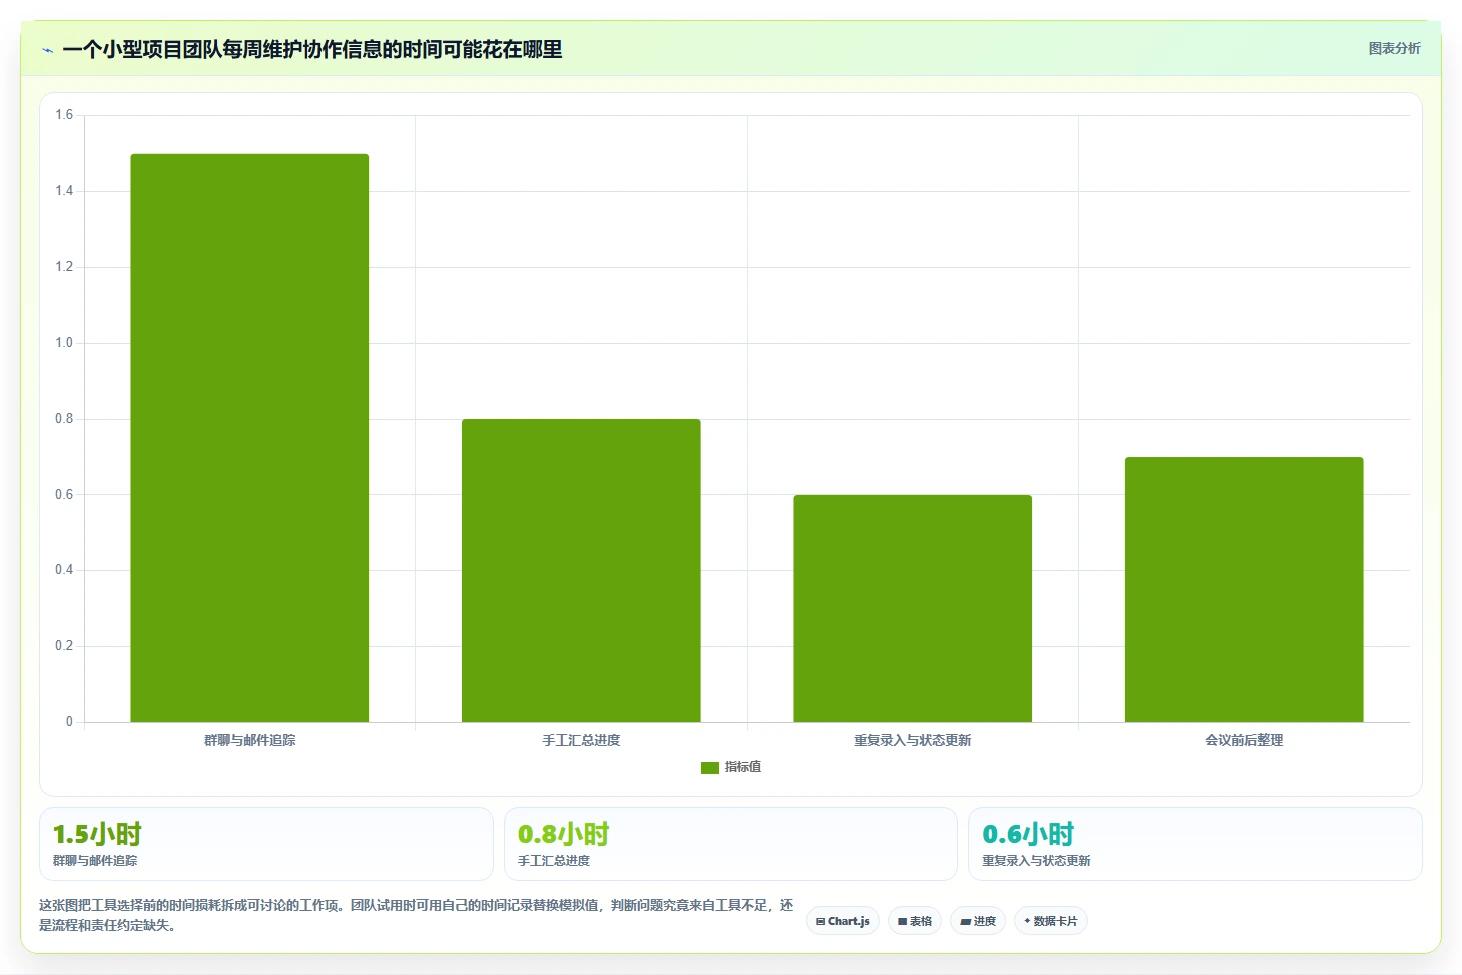1462x975 pixels.
Task: Open the 1.5小时 data card
Action: coord(266,844)
